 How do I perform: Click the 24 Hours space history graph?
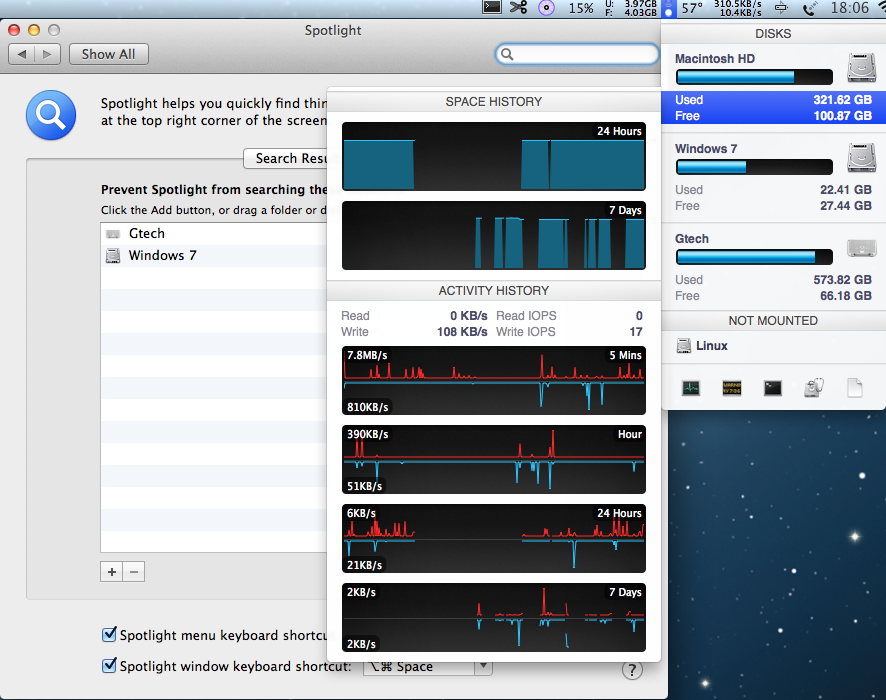click(x=494, y=156)
